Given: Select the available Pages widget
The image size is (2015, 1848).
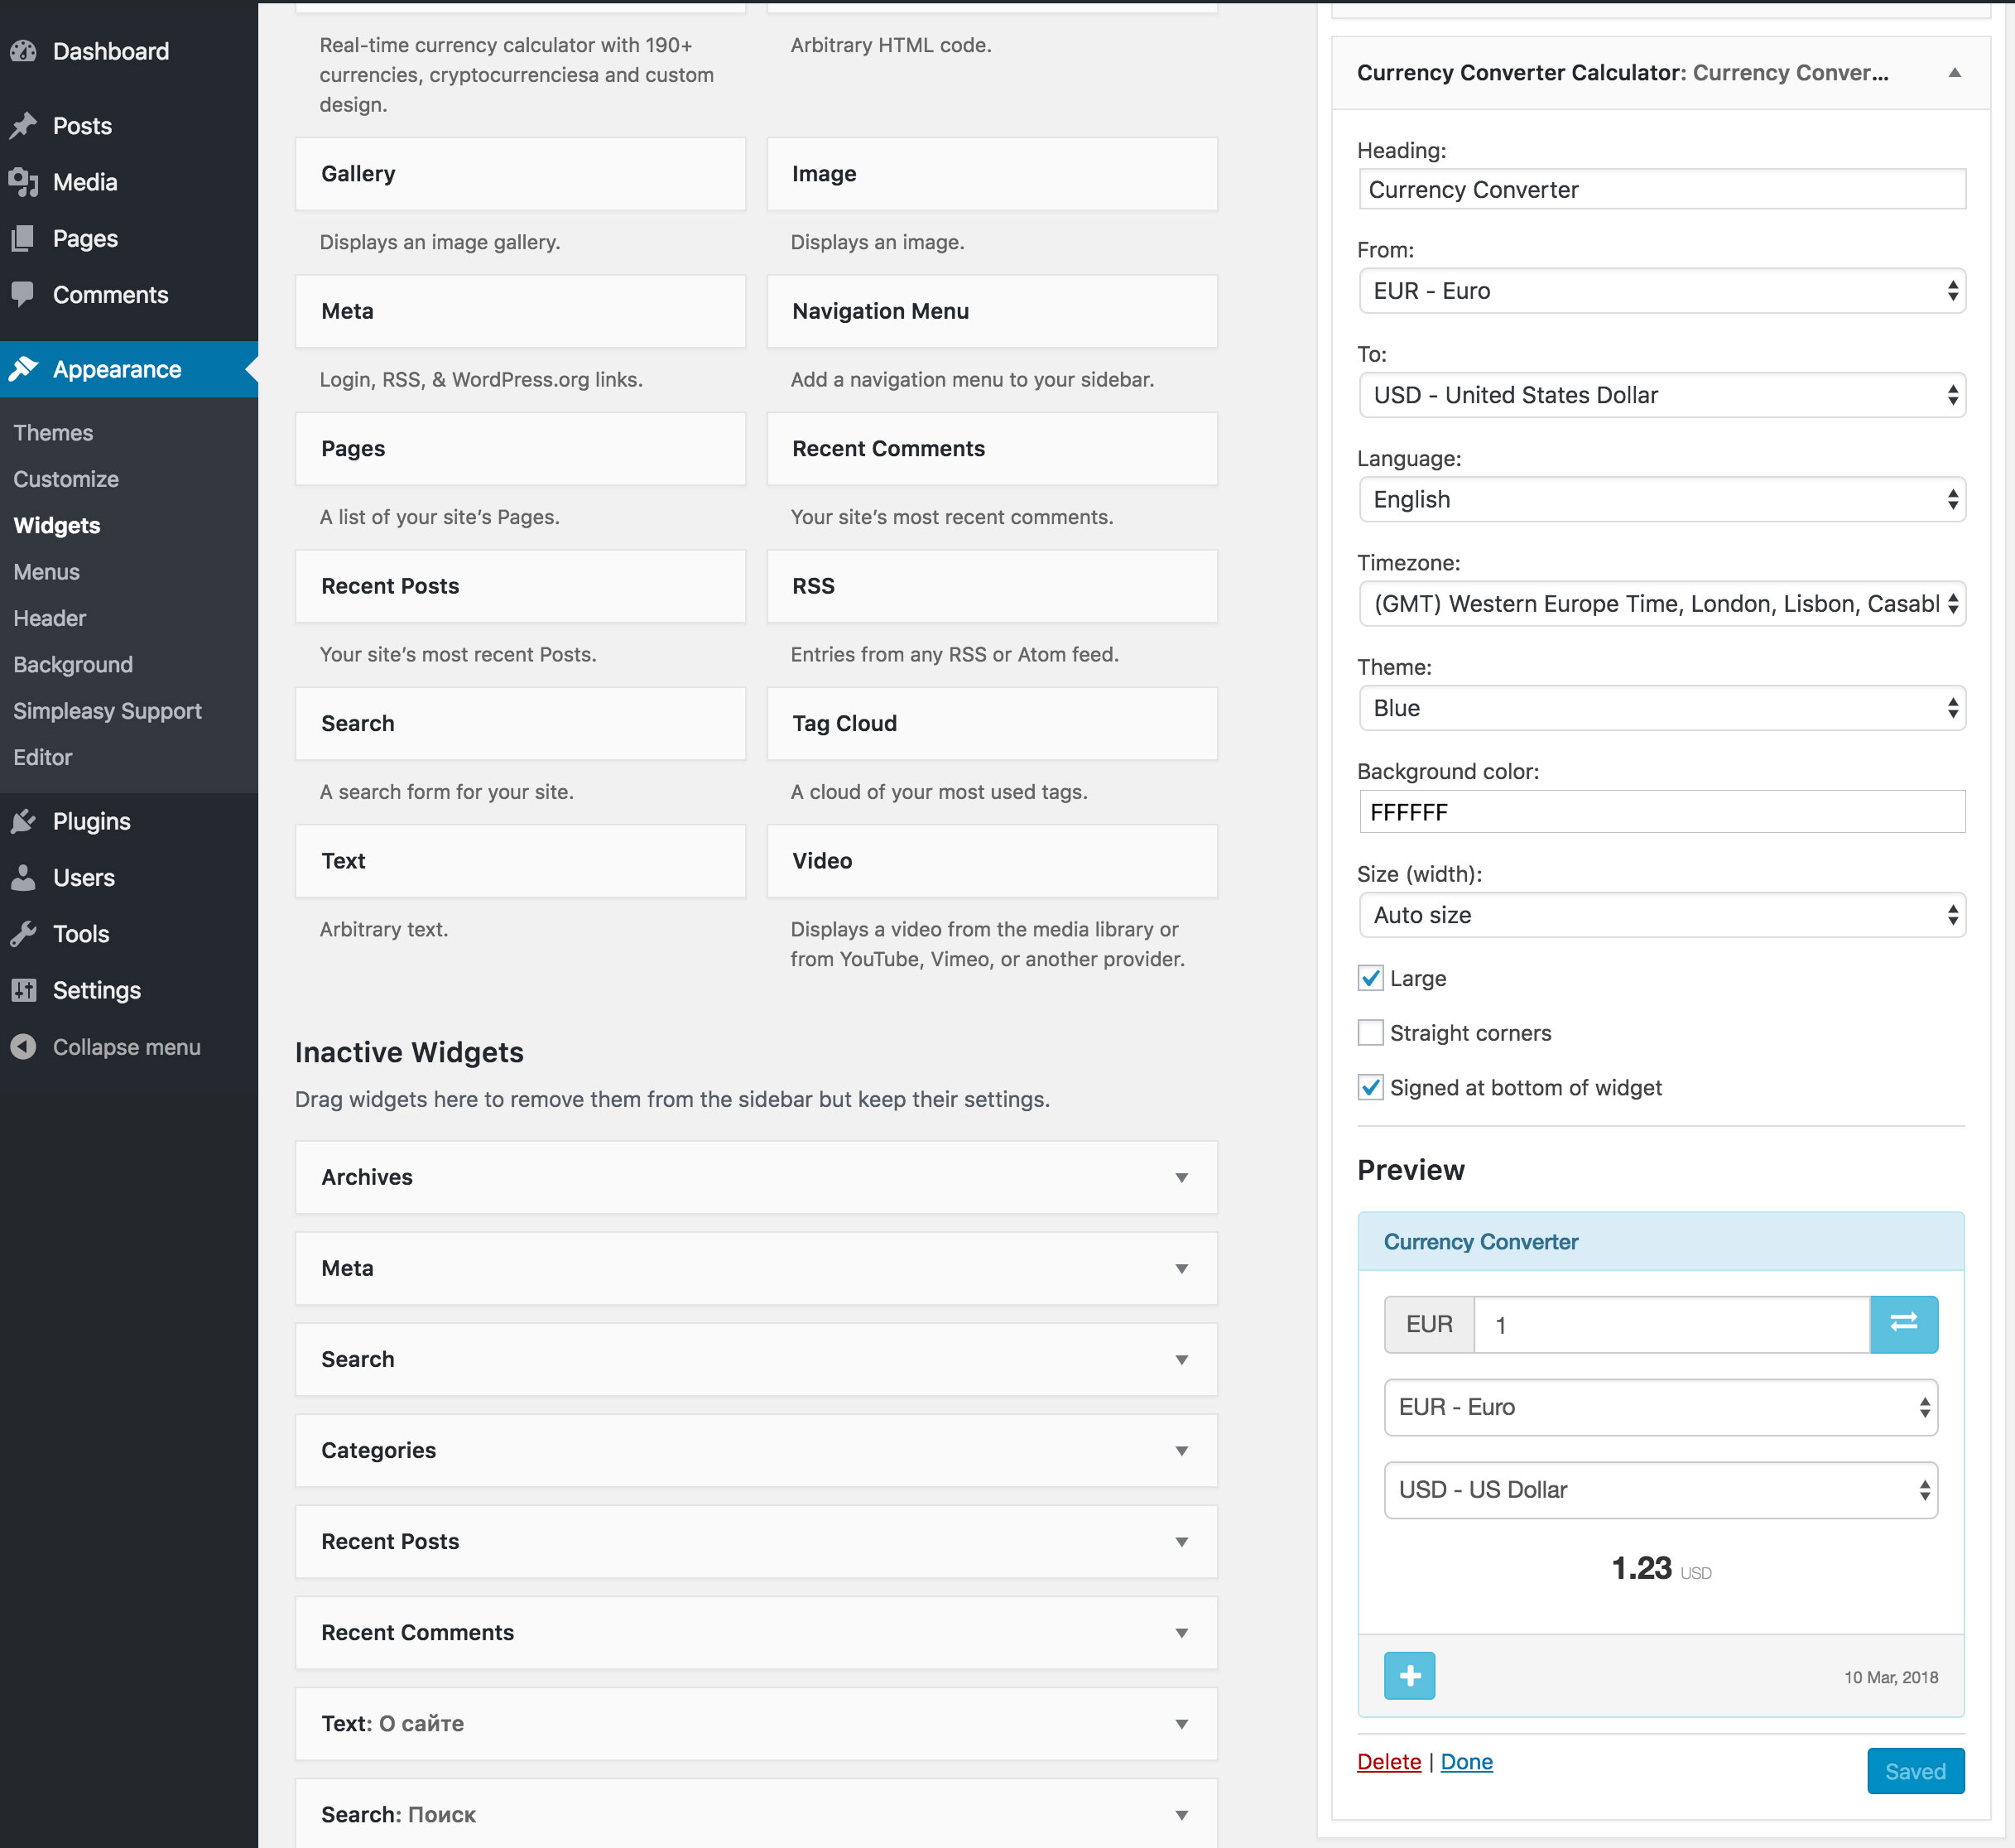Looking at the screenshot, I should pyautogui.click(x=520, y=448).
